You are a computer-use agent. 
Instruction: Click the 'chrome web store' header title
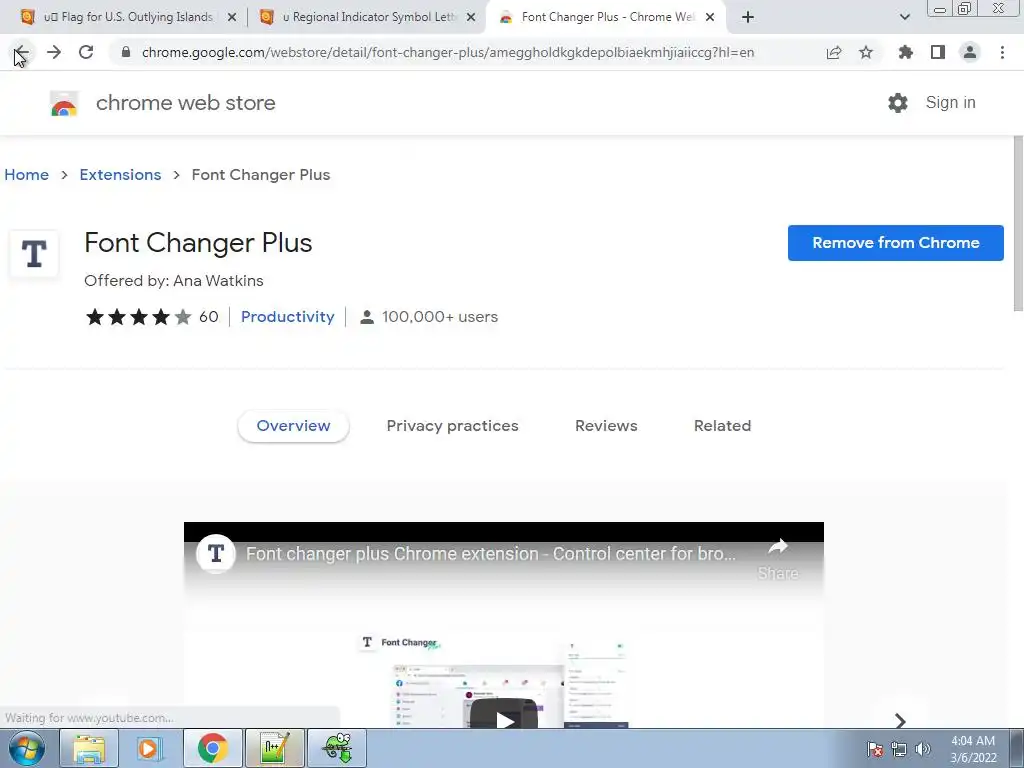point(185,103)
